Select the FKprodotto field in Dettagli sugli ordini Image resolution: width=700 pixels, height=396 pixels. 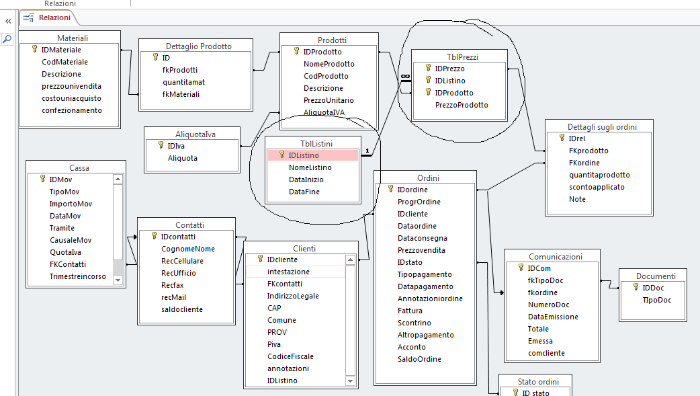pyautogui.click(x=588, y=150)
